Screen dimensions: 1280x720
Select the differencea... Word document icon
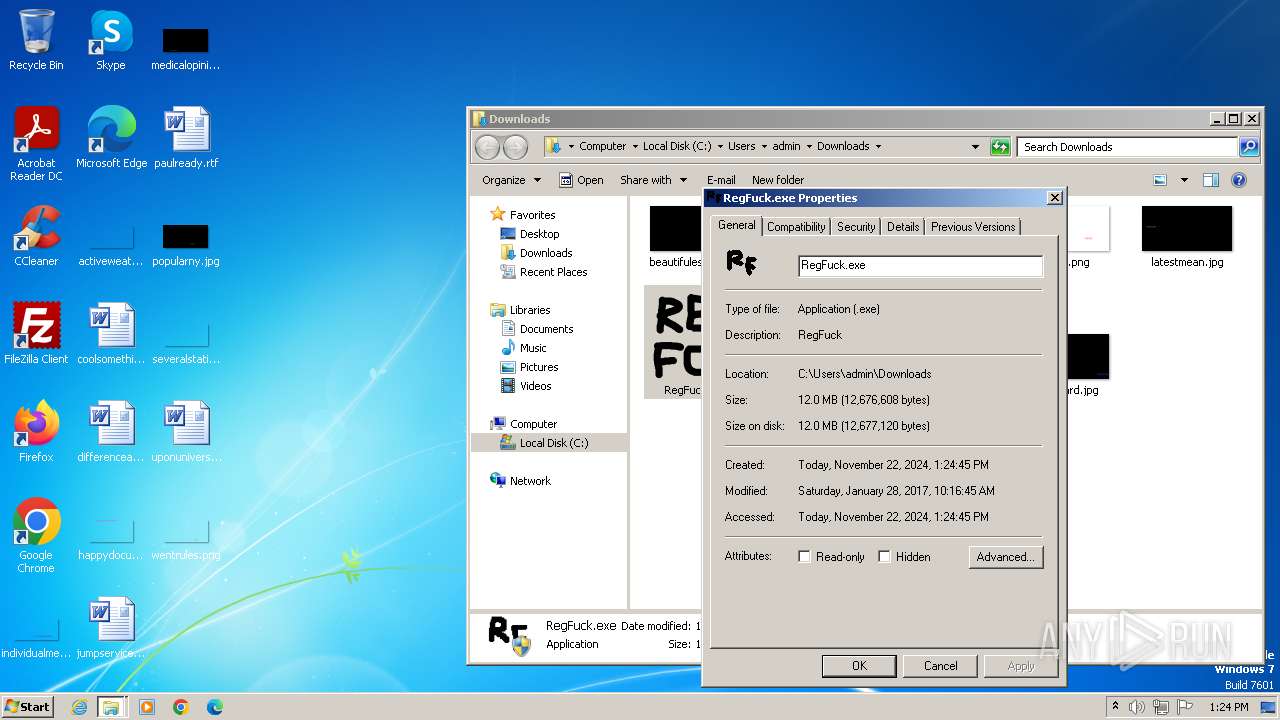[x=111, y=432]
